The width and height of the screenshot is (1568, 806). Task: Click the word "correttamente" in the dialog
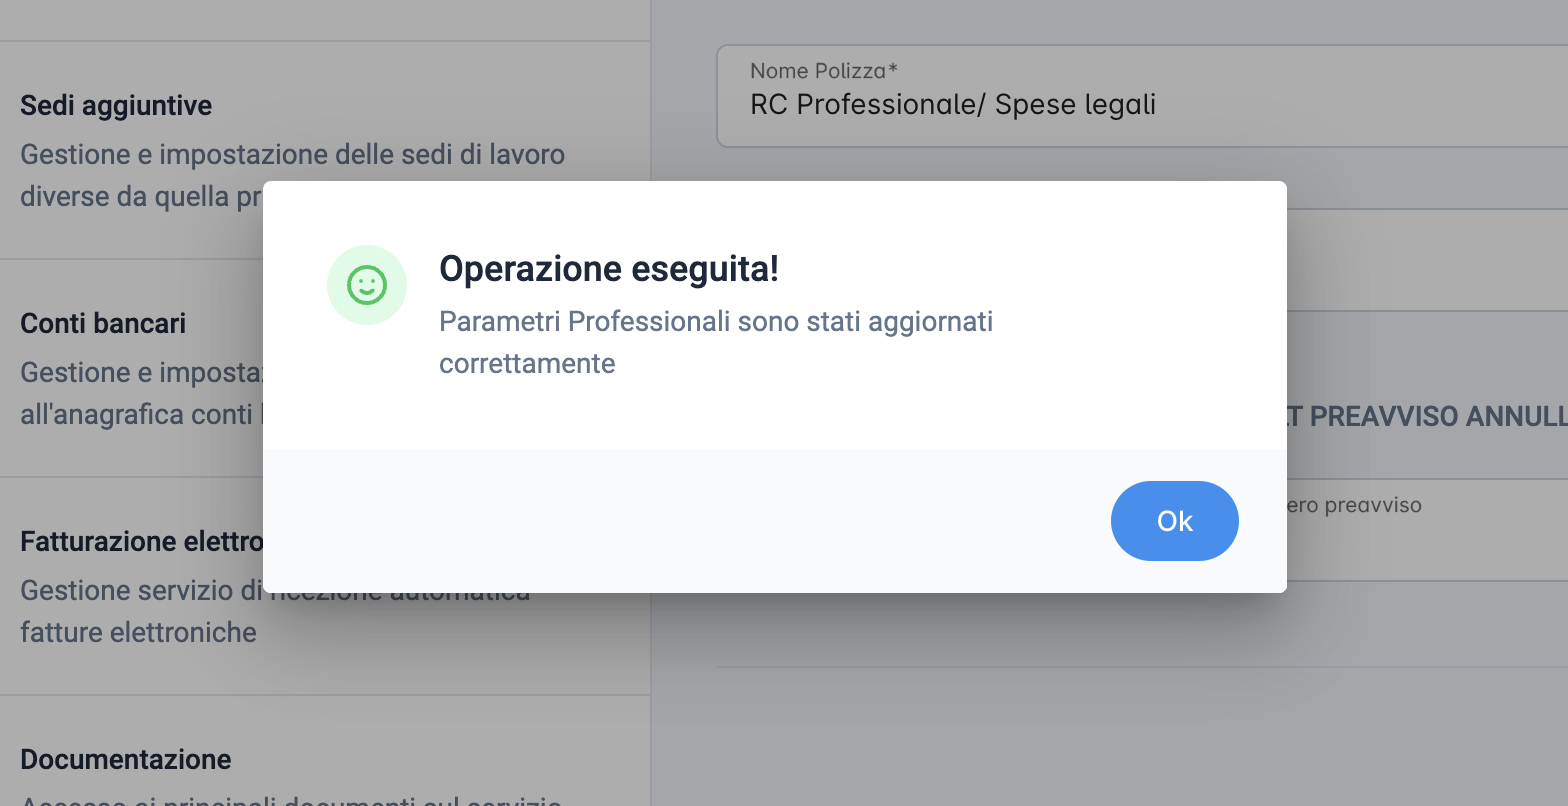527,363
